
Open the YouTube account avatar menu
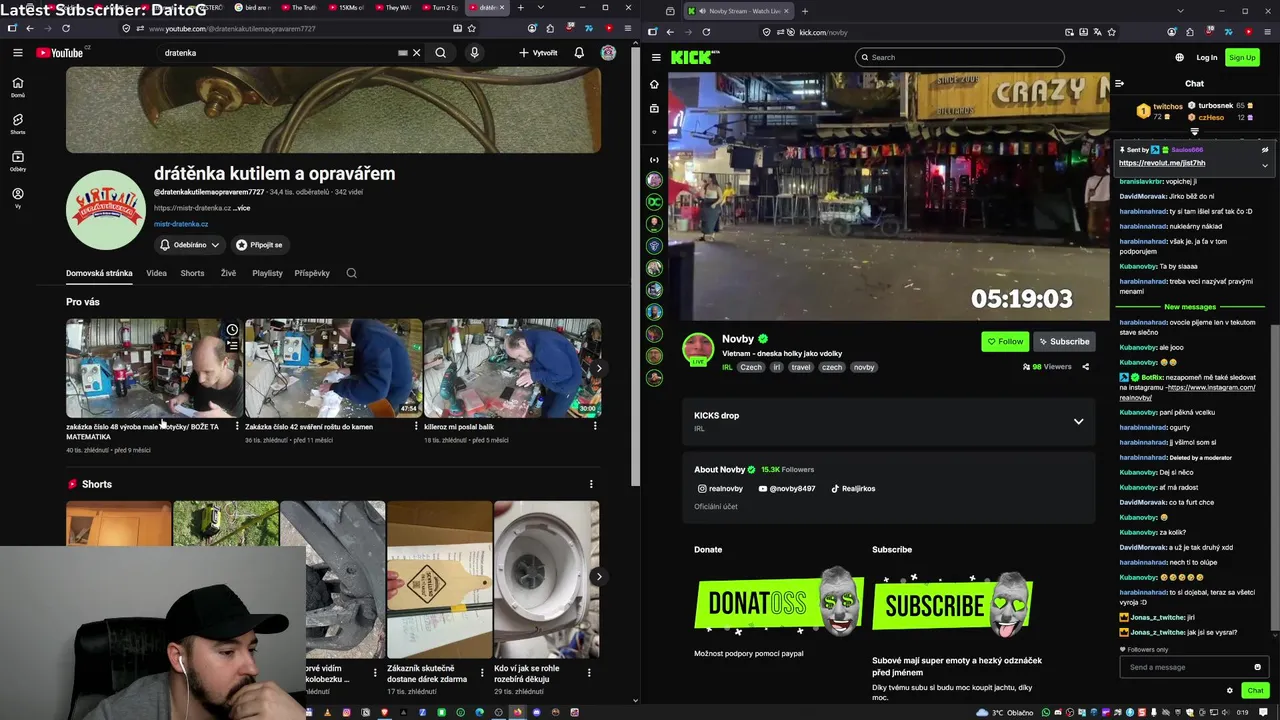[x=608, y=53]
